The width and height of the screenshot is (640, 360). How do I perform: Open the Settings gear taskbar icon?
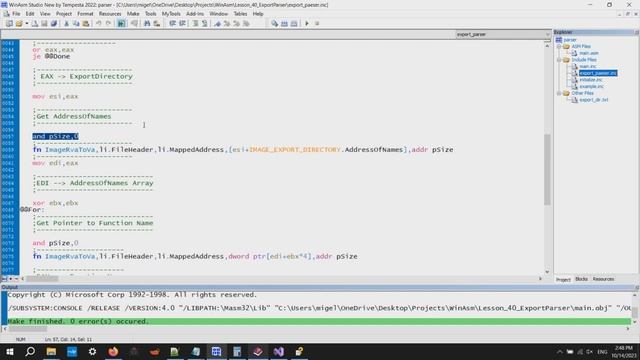click(92, 351)
